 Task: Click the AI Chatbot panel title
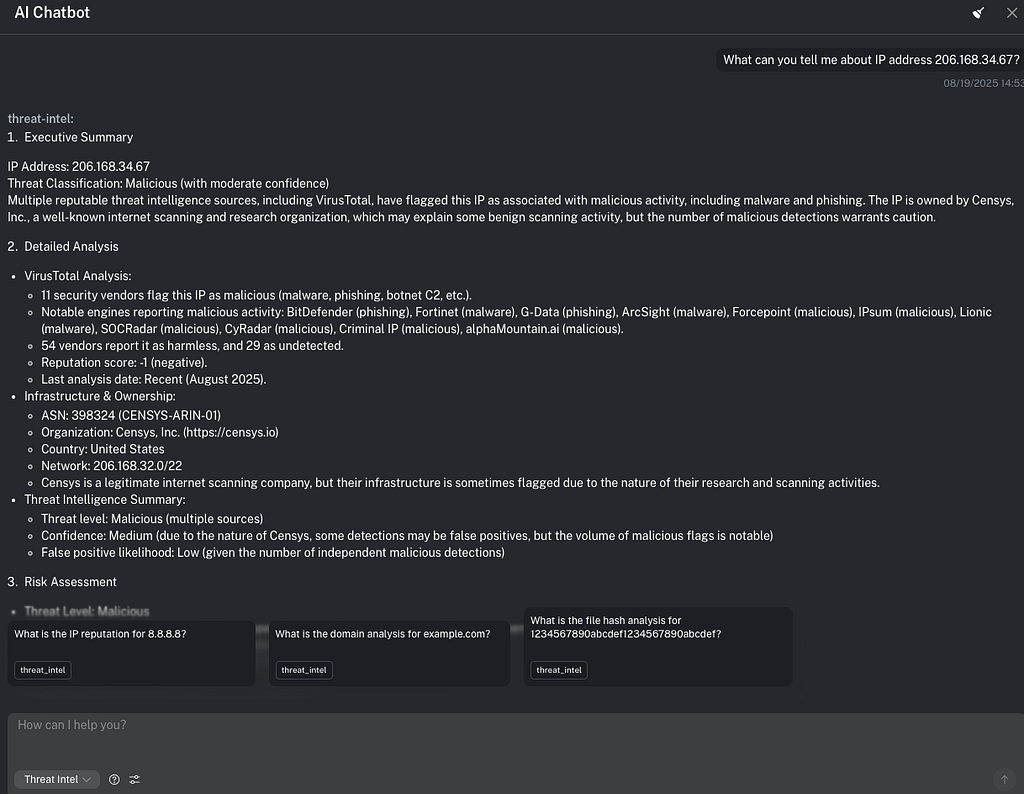coord(52,13)
